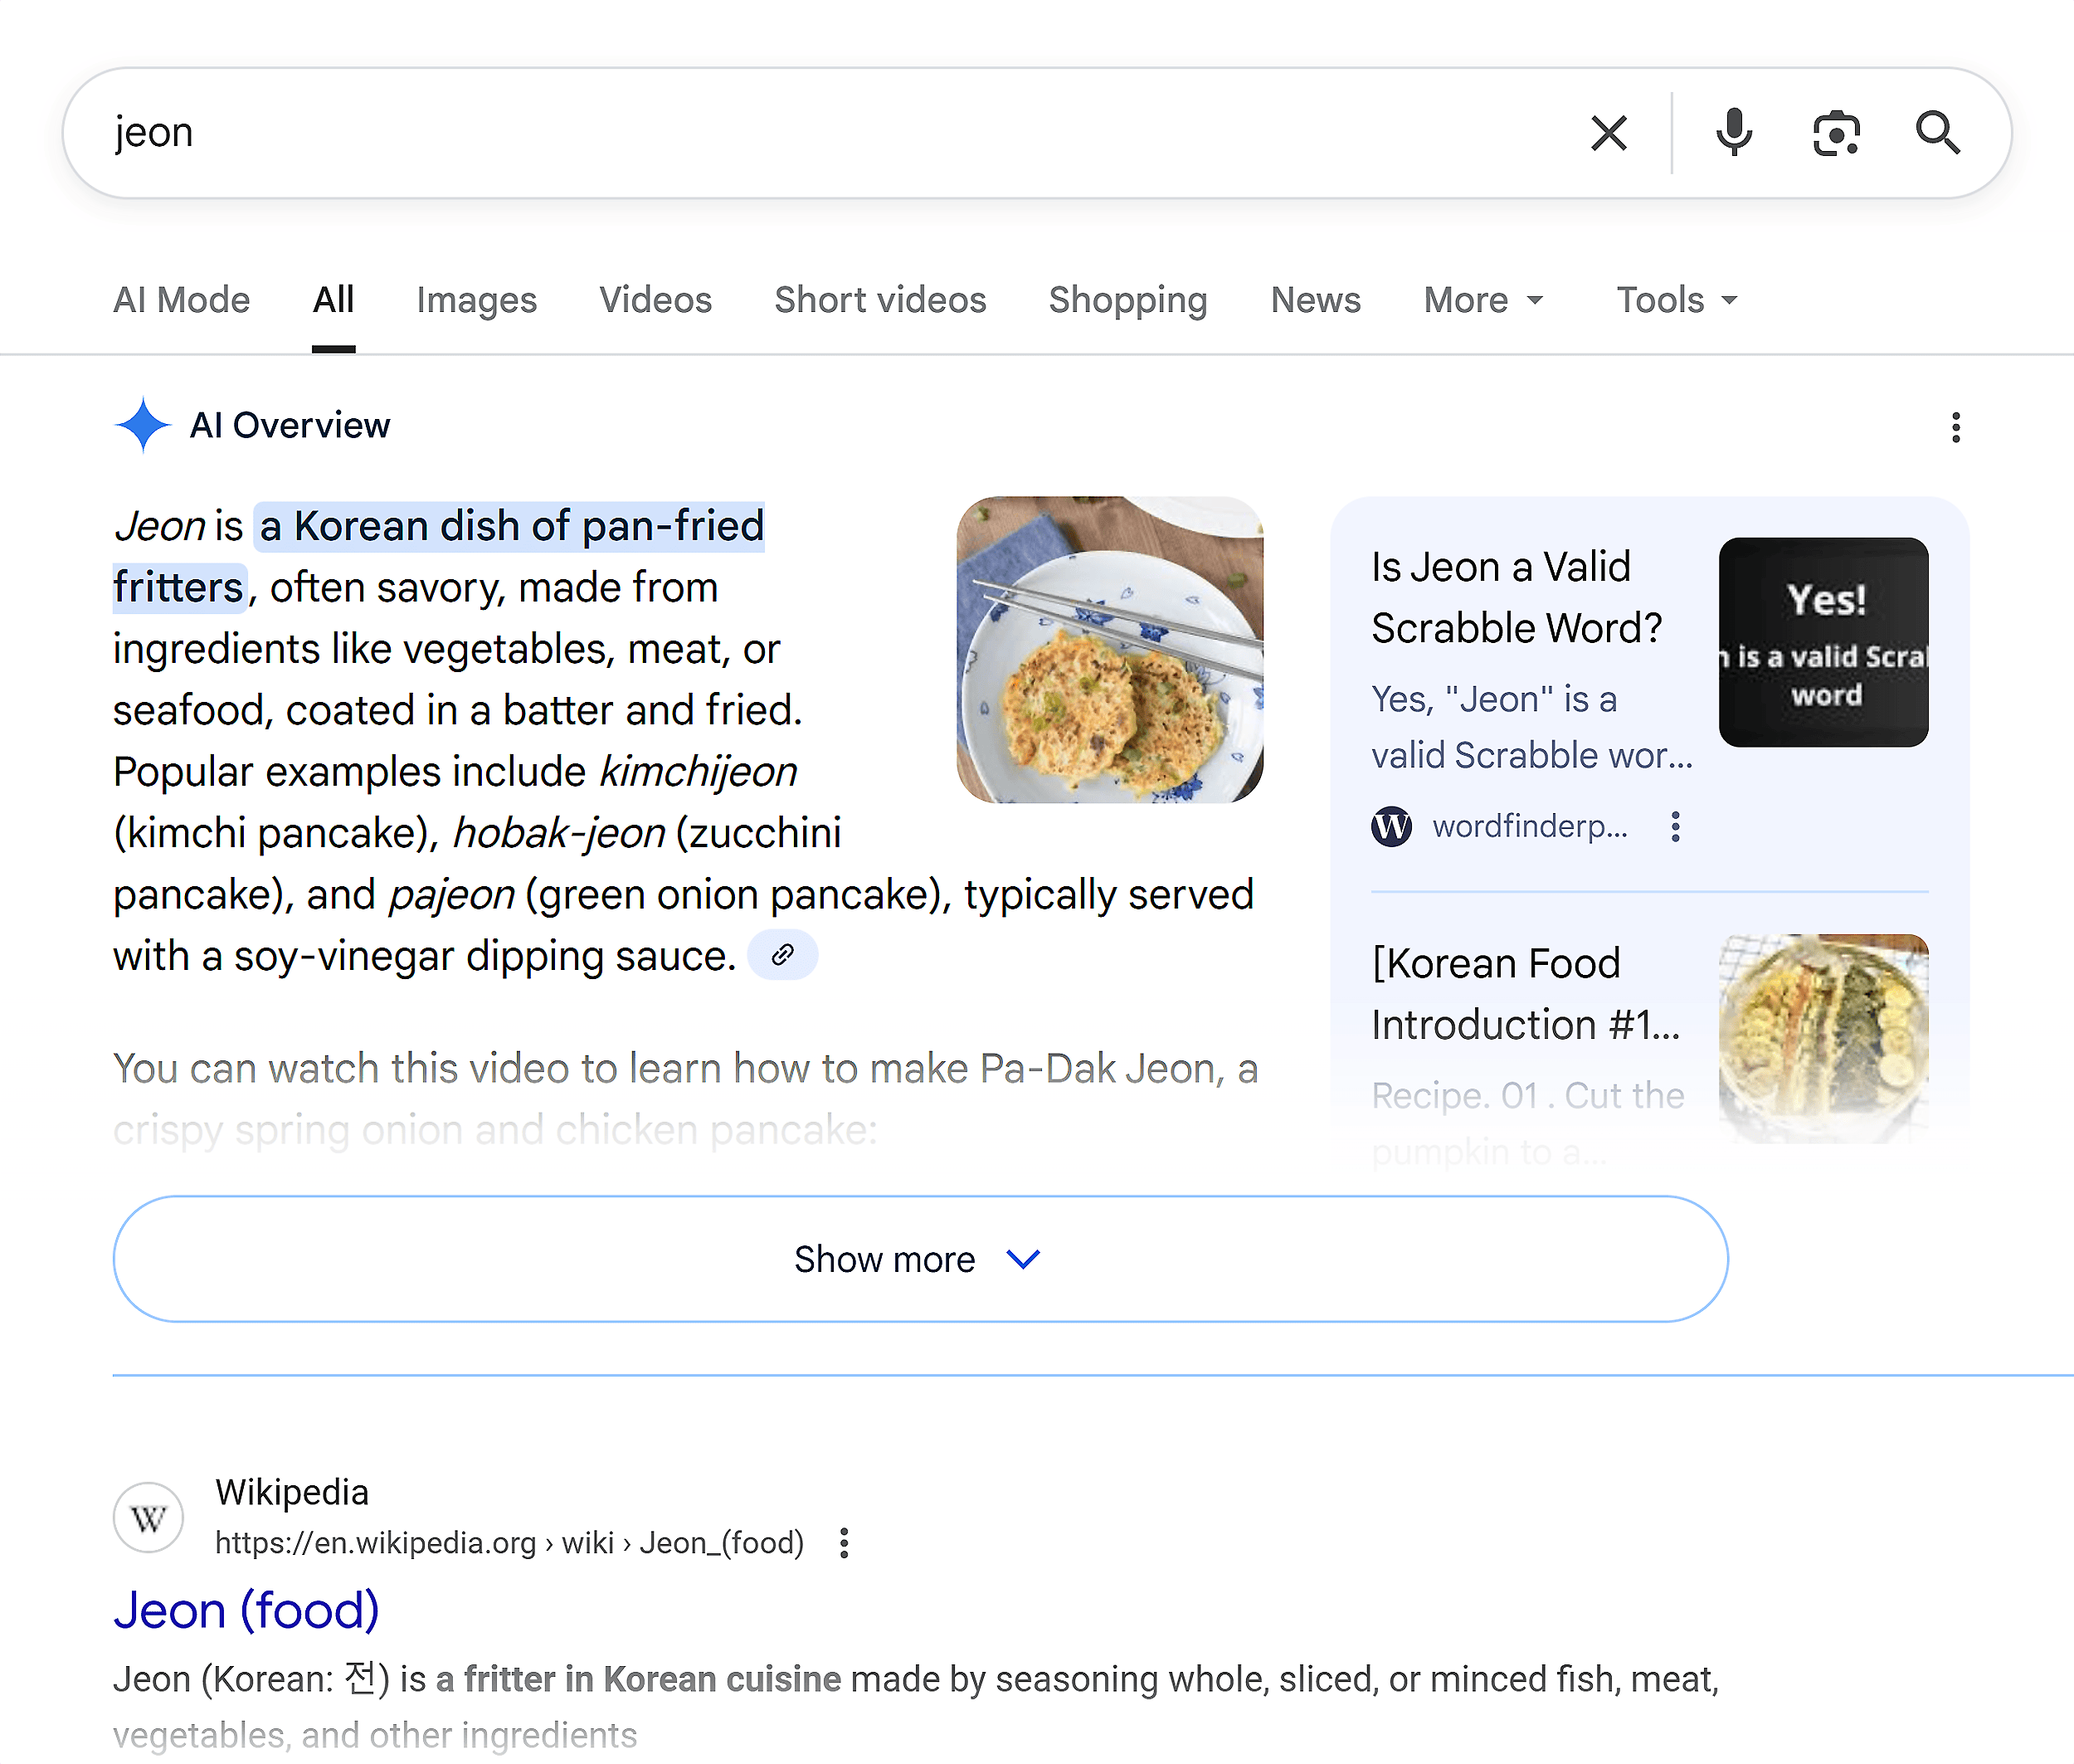The height and width of the screenshot is (1764, 2074).
Task: Click the photo of jeon with chopsticks
Action: (1110, 649)
